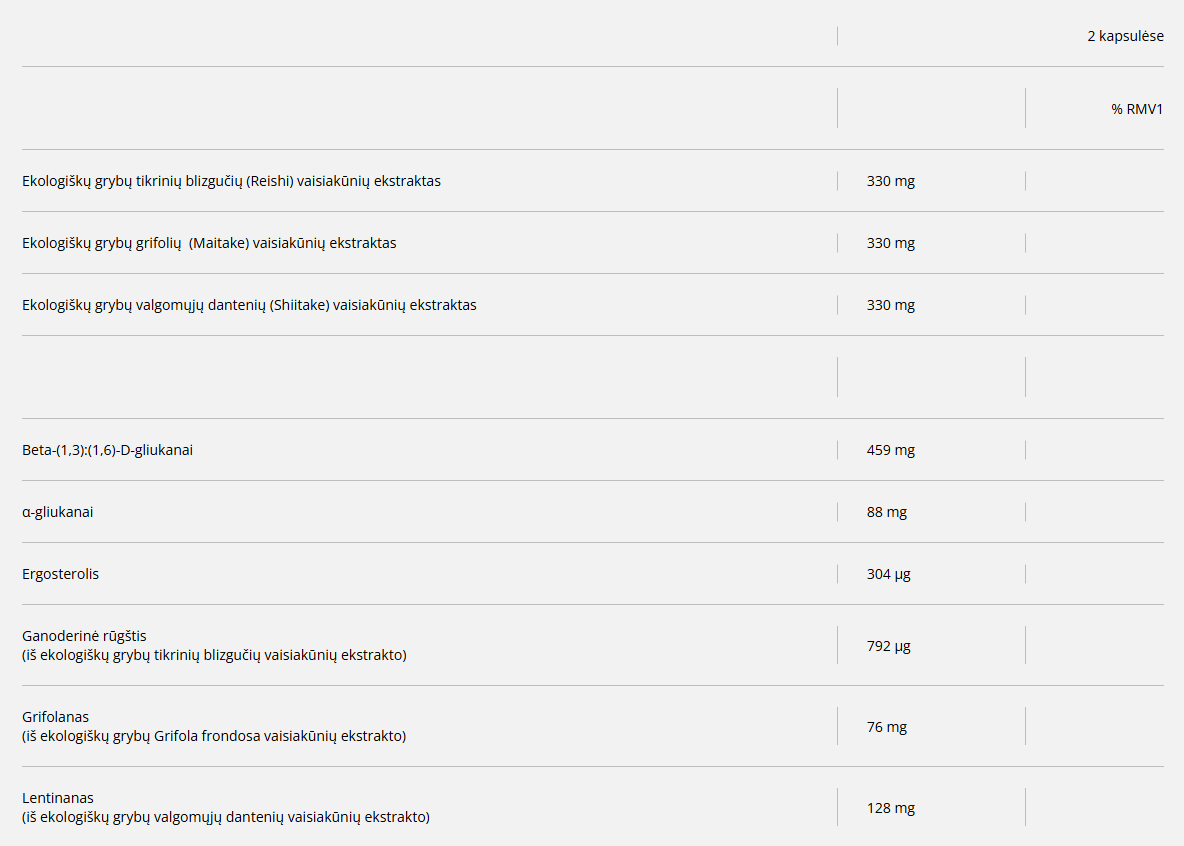
Task: Select the 330 mg value for Reishi
Action: [890, 181]
